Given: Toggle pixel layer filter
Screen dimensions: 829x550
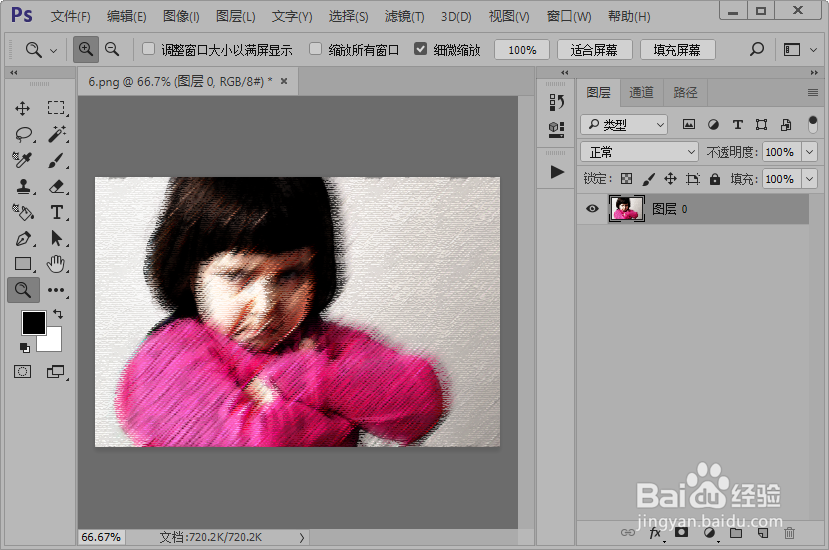Looking at the screenshot, I should [x=688, y=124].
